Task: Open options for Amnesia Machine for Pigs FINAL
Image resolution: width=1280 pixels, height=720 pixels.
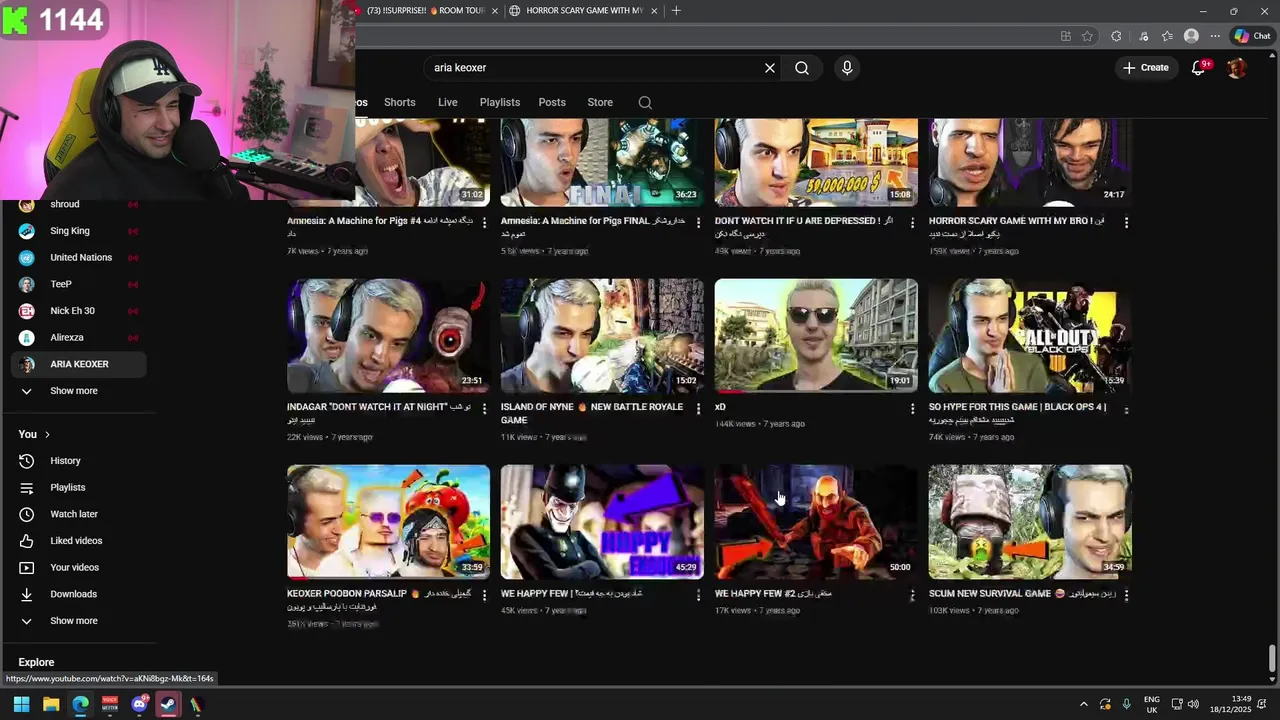Action: 699,223
